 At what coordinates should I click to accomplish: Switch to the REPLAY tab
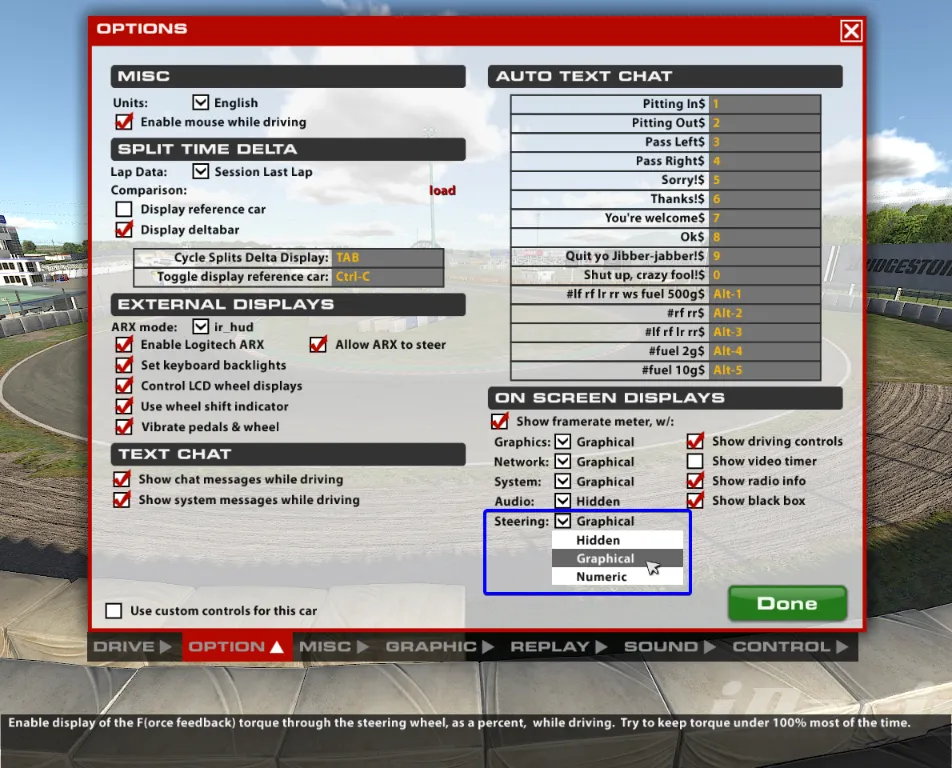click(559, 647)
